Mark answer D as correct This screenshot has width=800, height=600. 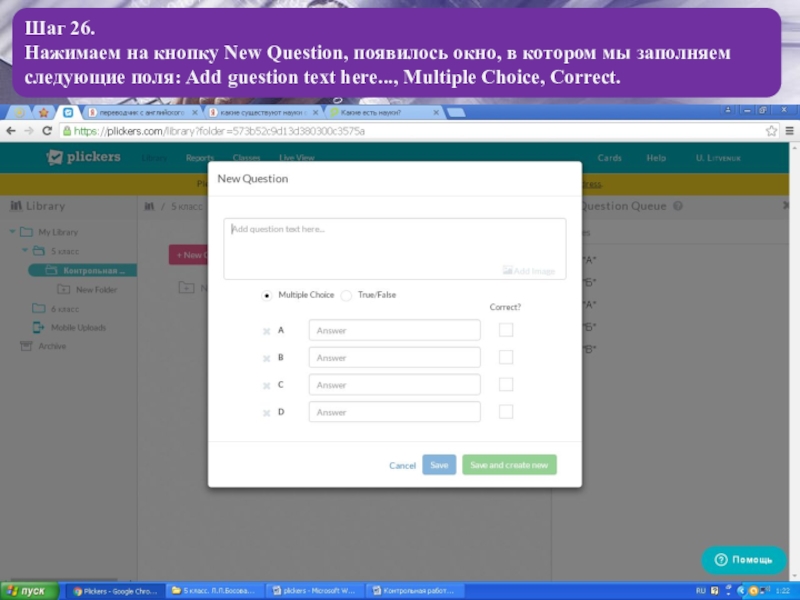(506, 412)
